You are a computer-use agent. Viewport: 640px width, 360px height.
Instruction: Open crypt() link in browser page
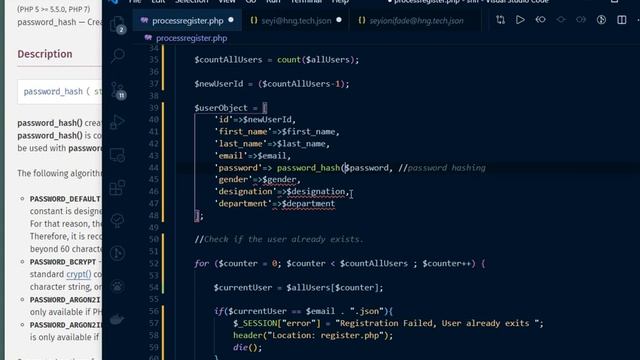click(x=78, y=274)
